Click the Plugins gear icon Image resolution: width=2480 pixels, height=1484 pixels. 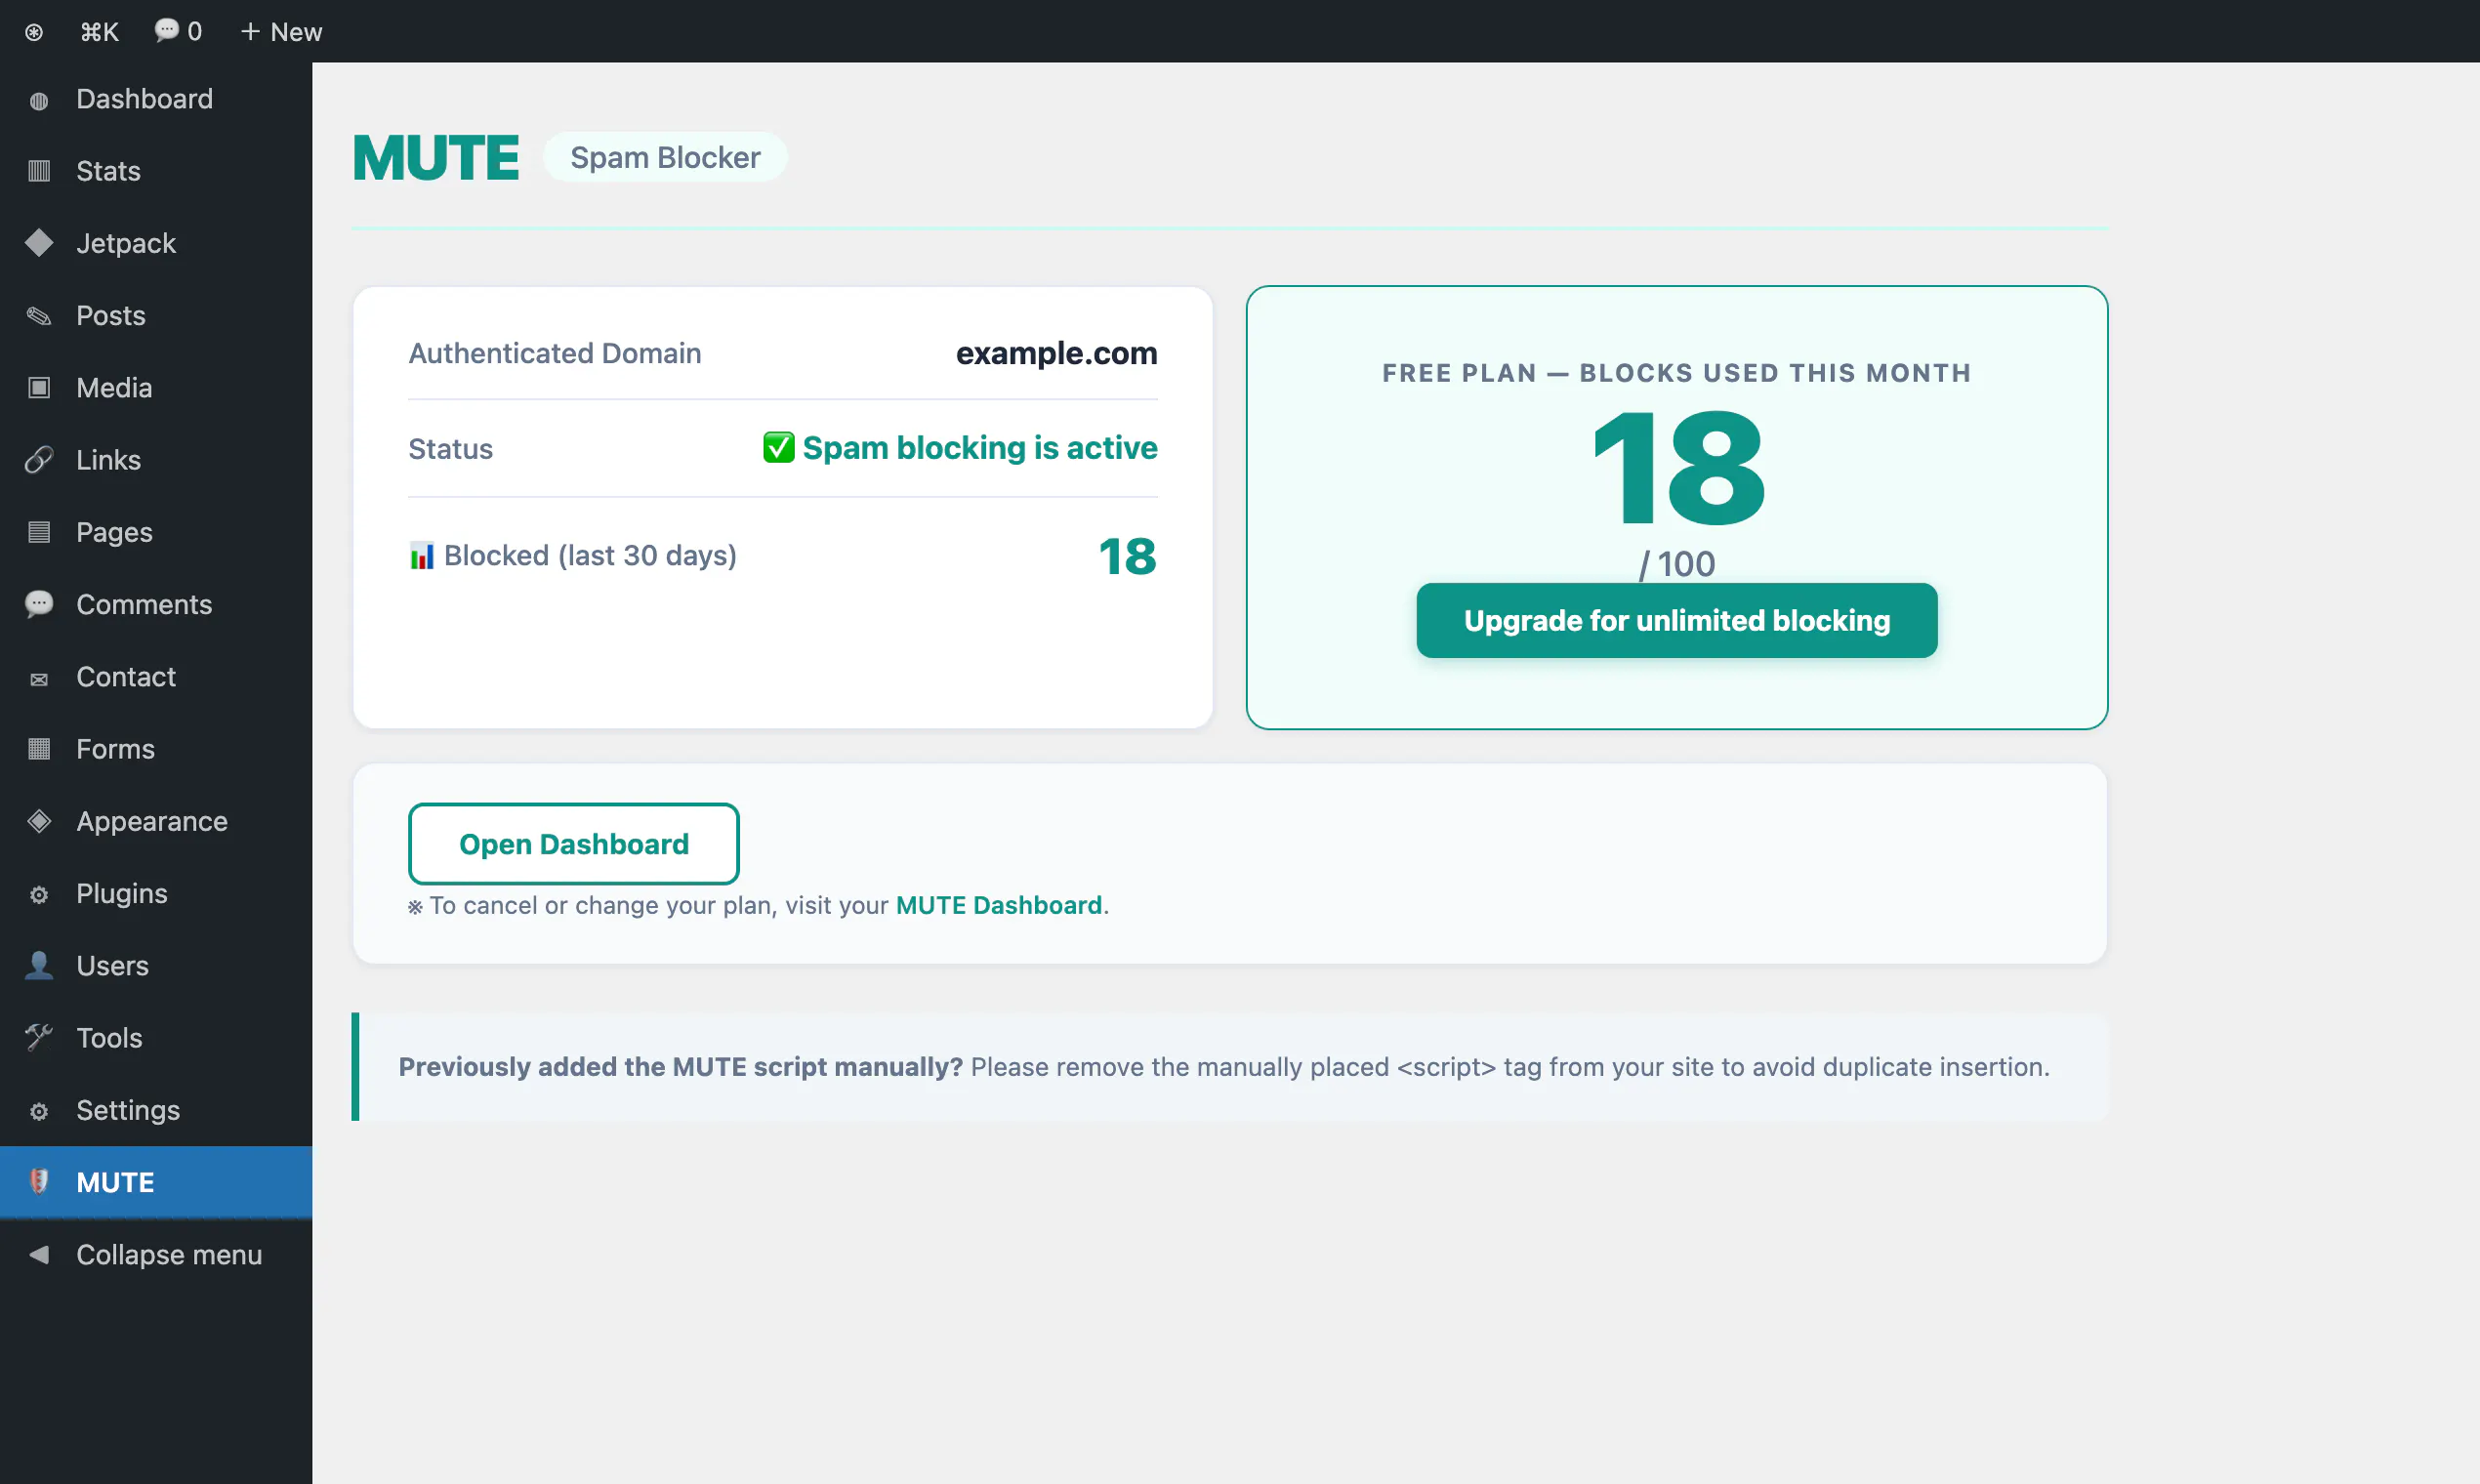click(39, 894)
